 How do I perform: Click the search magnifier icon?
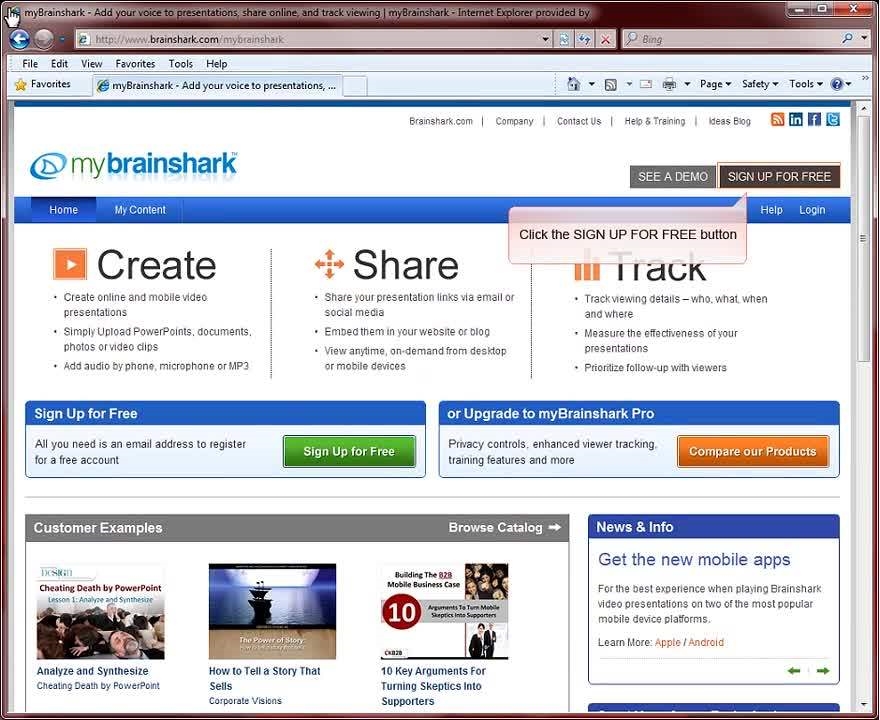tap(847, 39)
